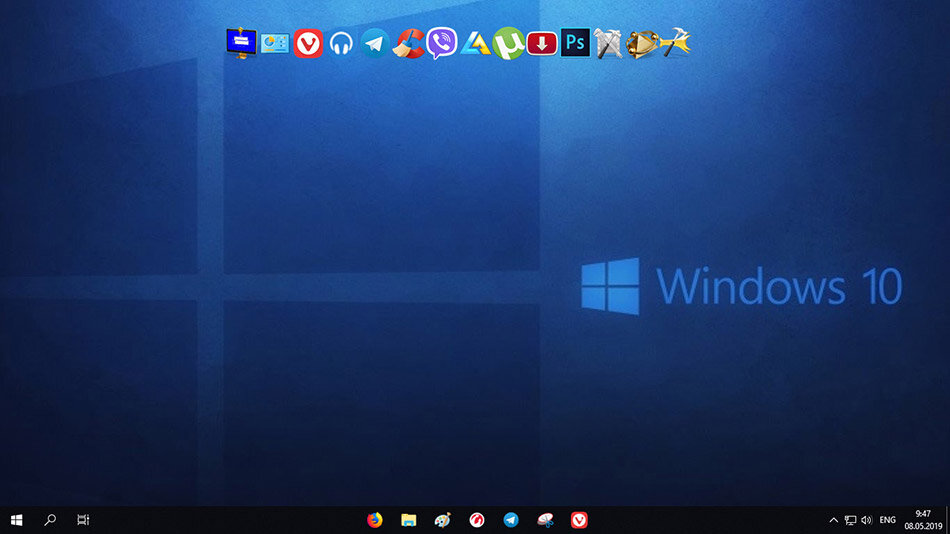Switch to Telegram in the taskbar
The height and width of the screenshot is (534, 950).
click(511, 520)
